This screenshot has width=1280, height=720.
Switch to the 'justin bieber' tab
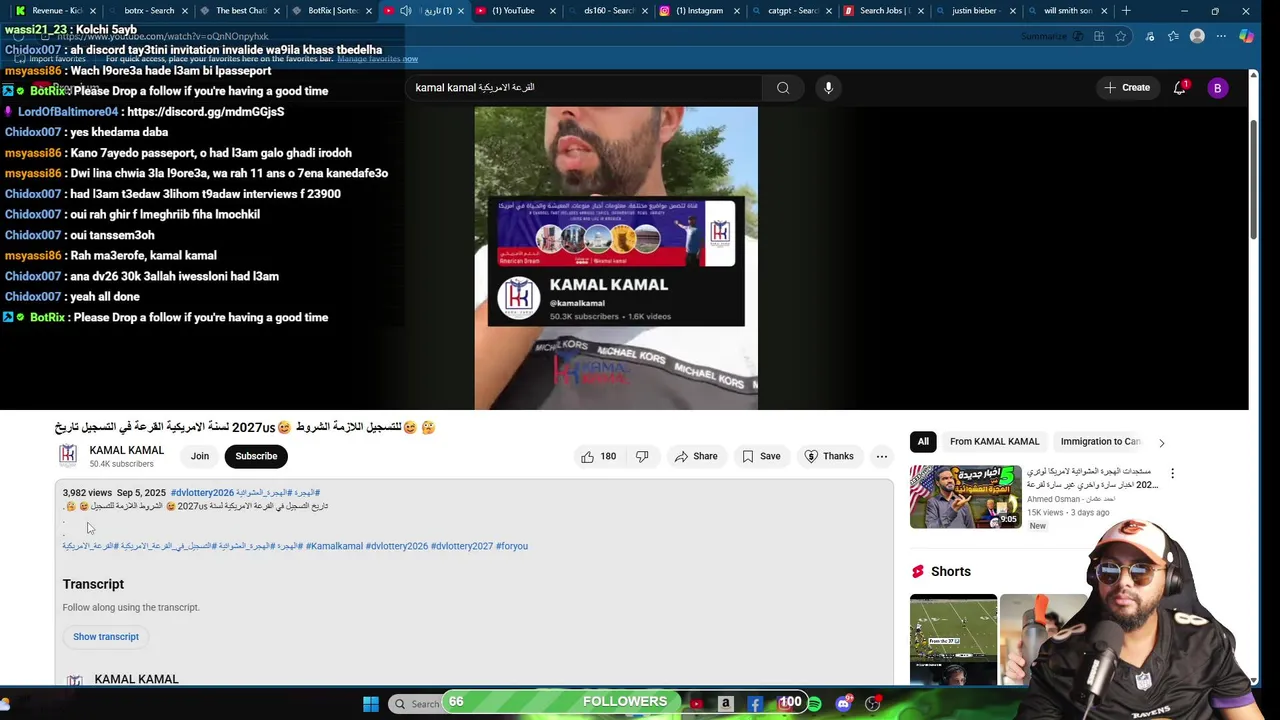tap(977, 11)
